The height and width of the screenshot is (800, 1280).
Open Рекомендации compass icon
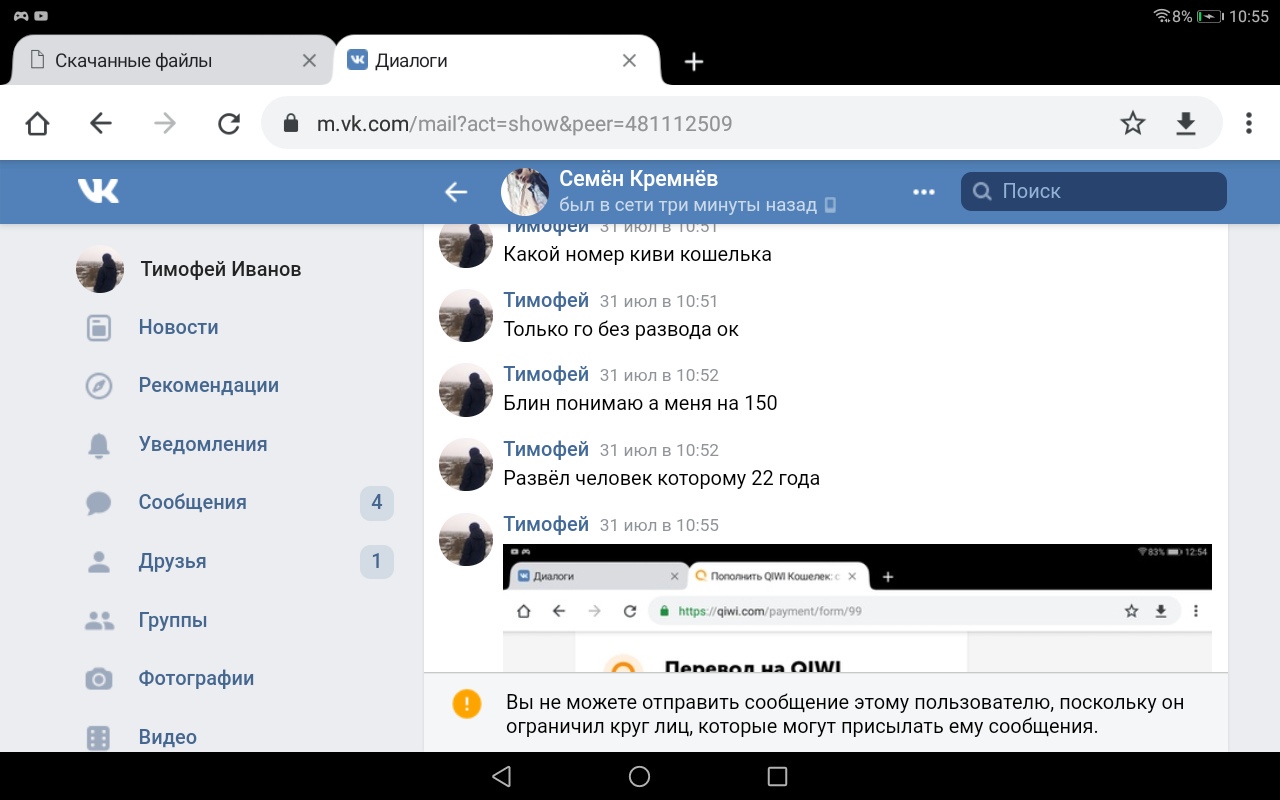coord(99,386)
